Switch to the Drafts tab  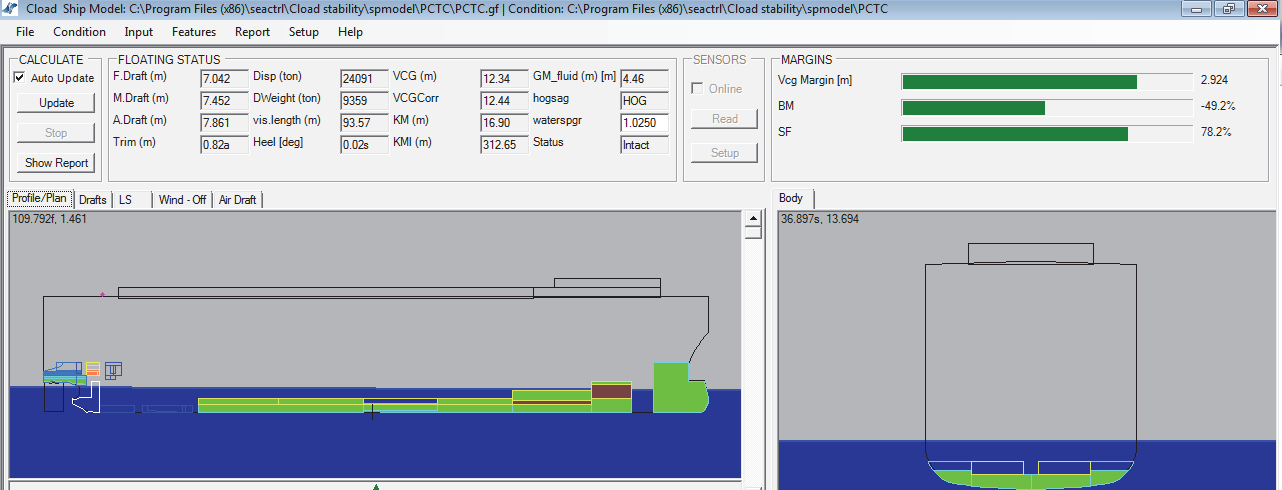point(93,200)
